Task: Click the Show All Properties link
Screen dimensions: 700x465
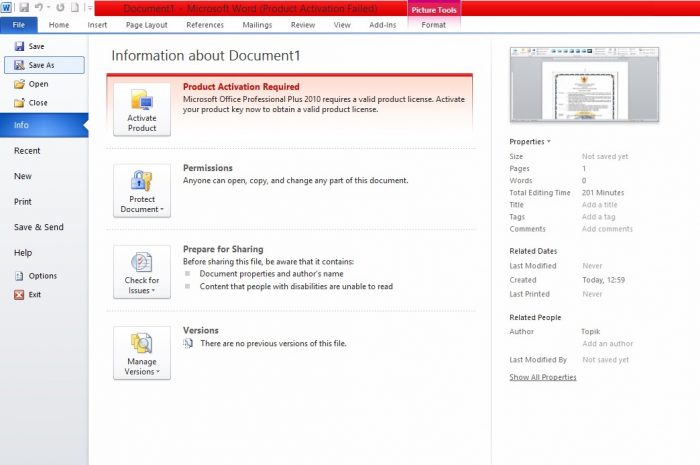Action: pyautogui.click(x=542, y=377)
